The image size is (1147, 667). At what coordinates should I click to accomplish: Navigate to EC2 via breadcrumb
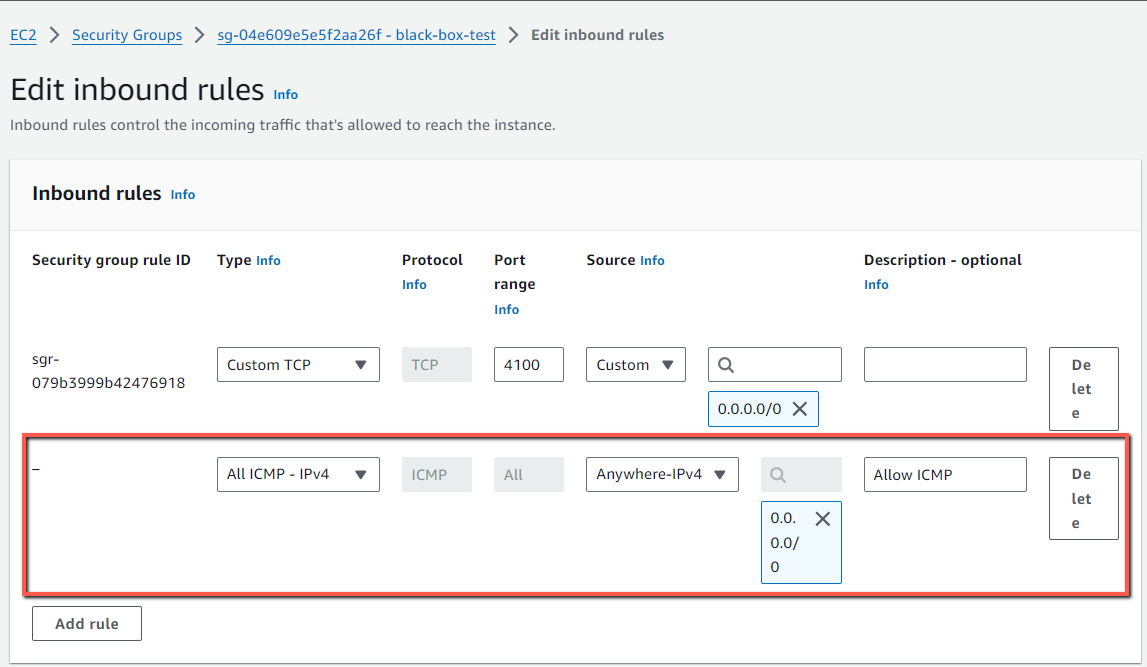pyautogui.click(x=23, y=34)
